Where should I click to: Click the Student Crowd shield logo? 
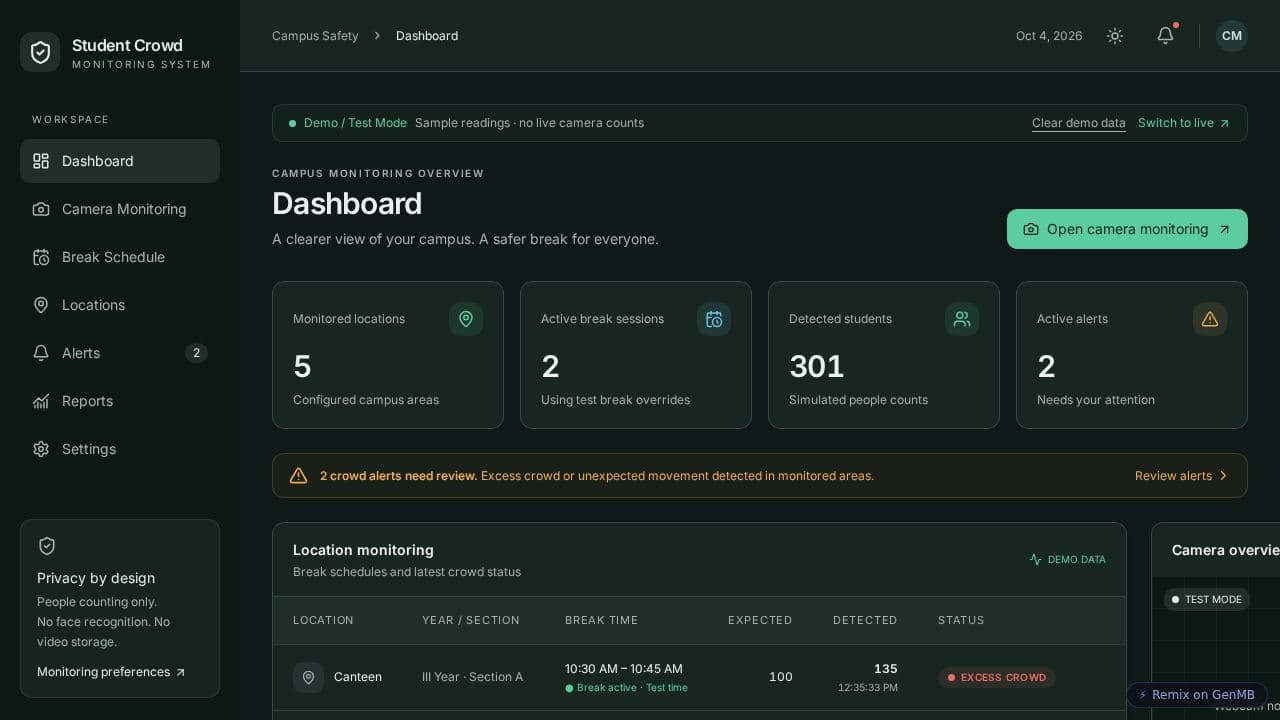click(40, 52)
